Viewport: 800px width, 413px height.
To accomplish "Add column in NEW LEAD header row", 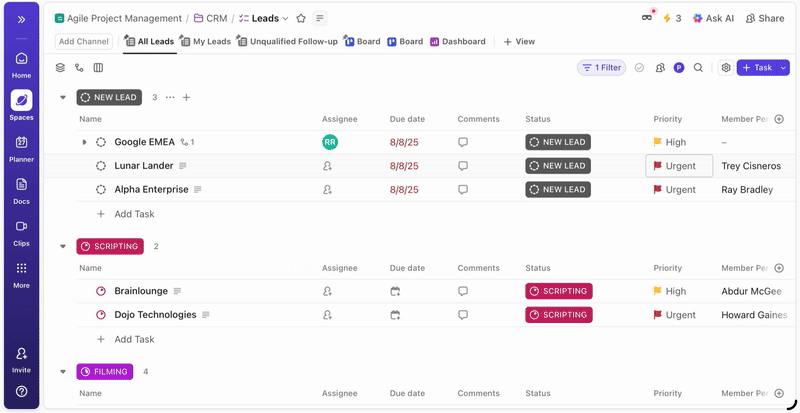I will pyautogui.click(x=779, y=119).
